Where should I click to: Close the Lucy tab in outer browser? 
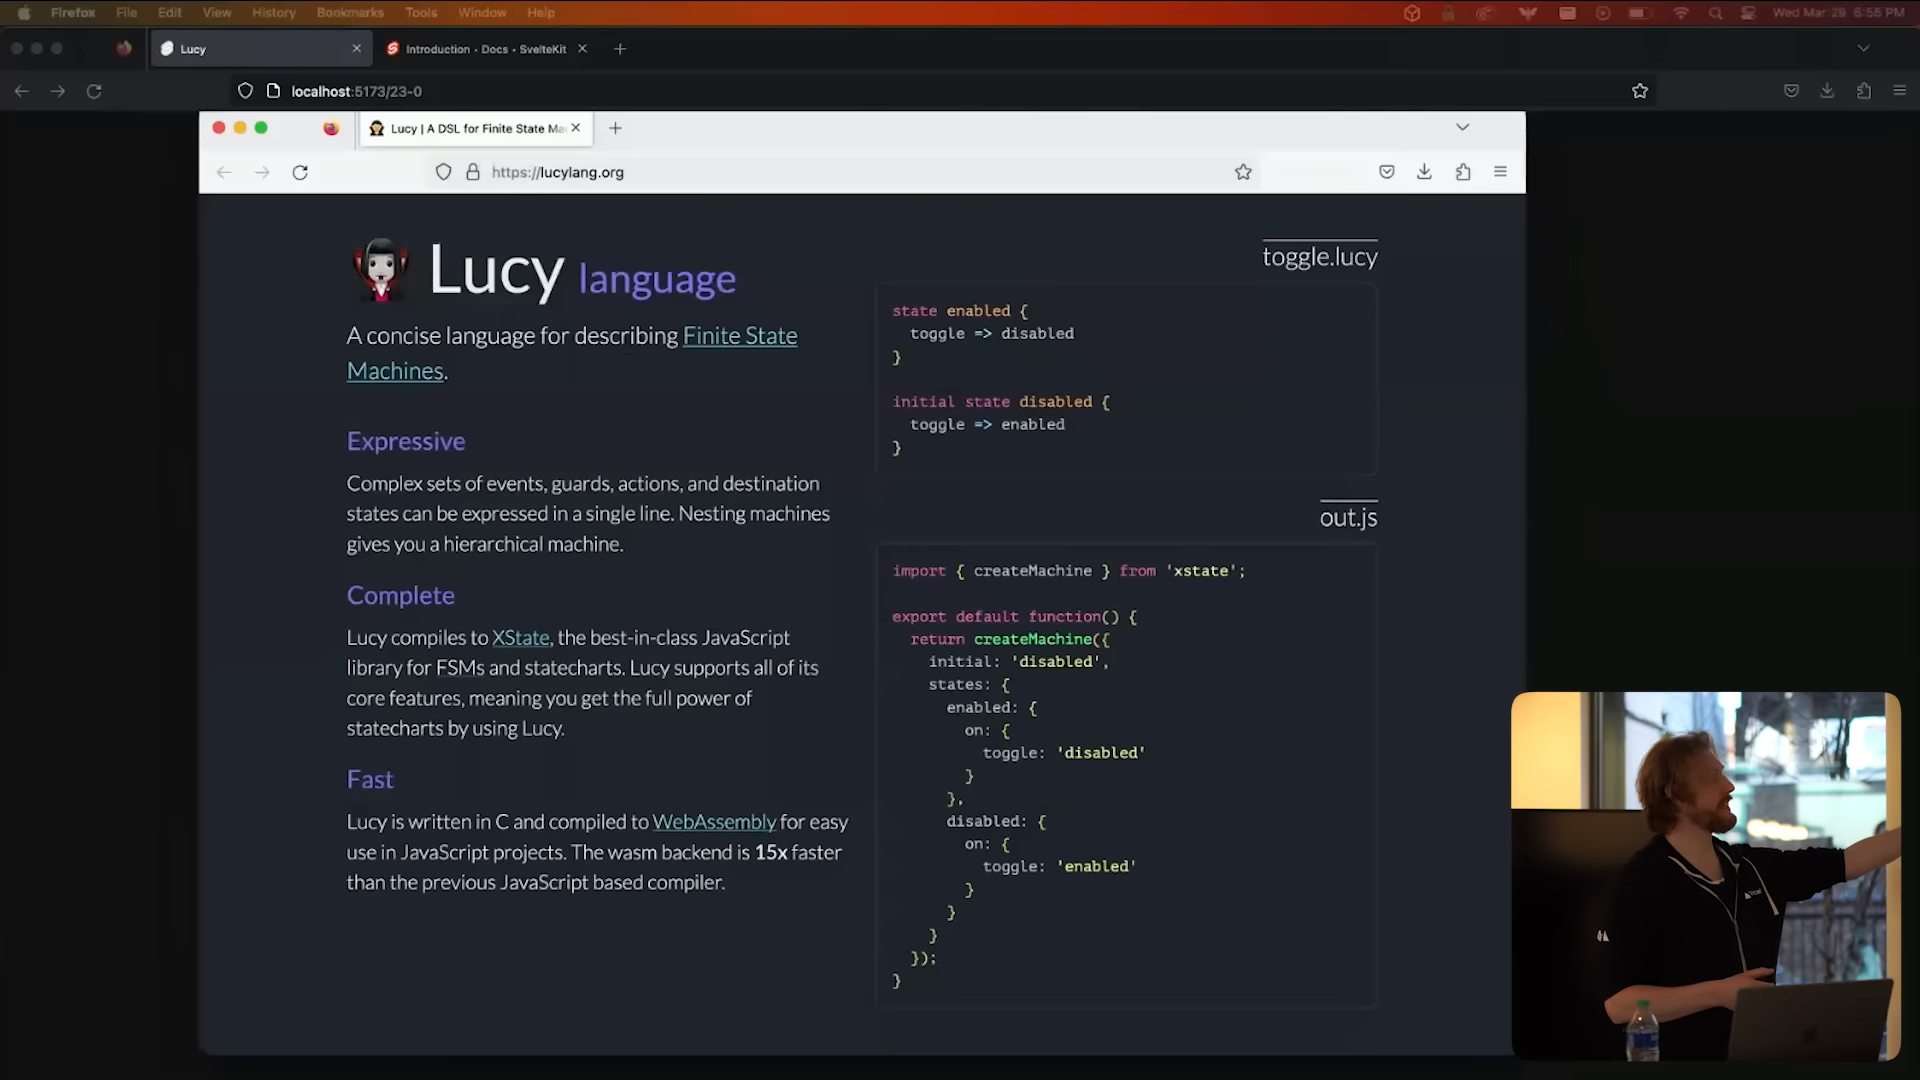357,48
